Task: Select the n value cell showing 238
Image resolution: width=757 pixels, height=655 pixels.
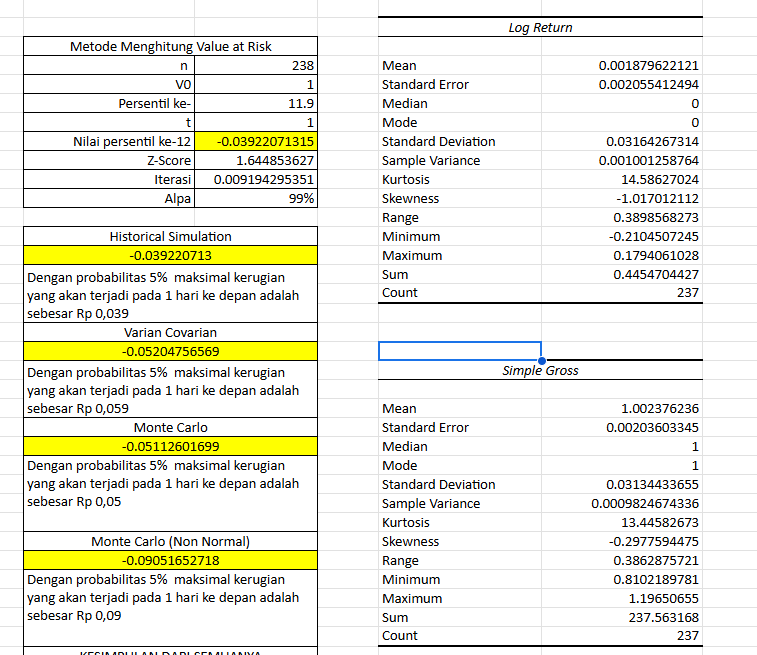Action: [x=256, y=65]
